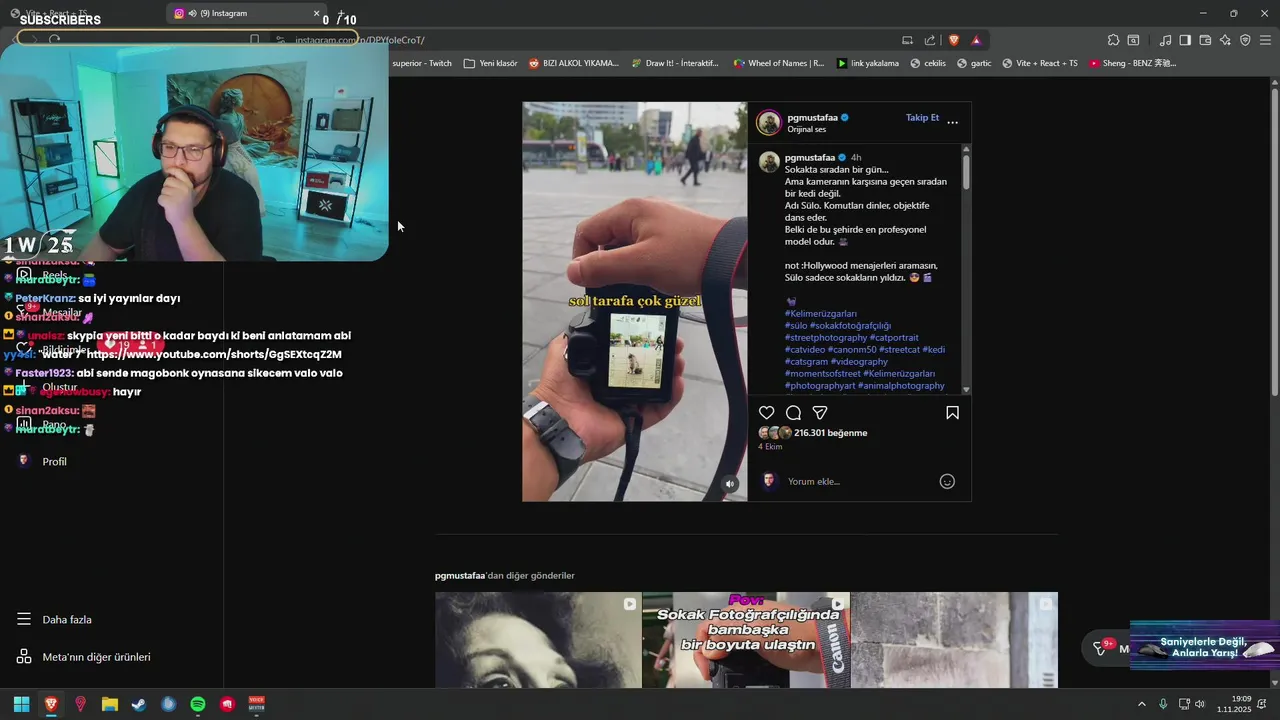
Task: Open pgmustafaa username in the post header
Action: (x=812, y=117)
